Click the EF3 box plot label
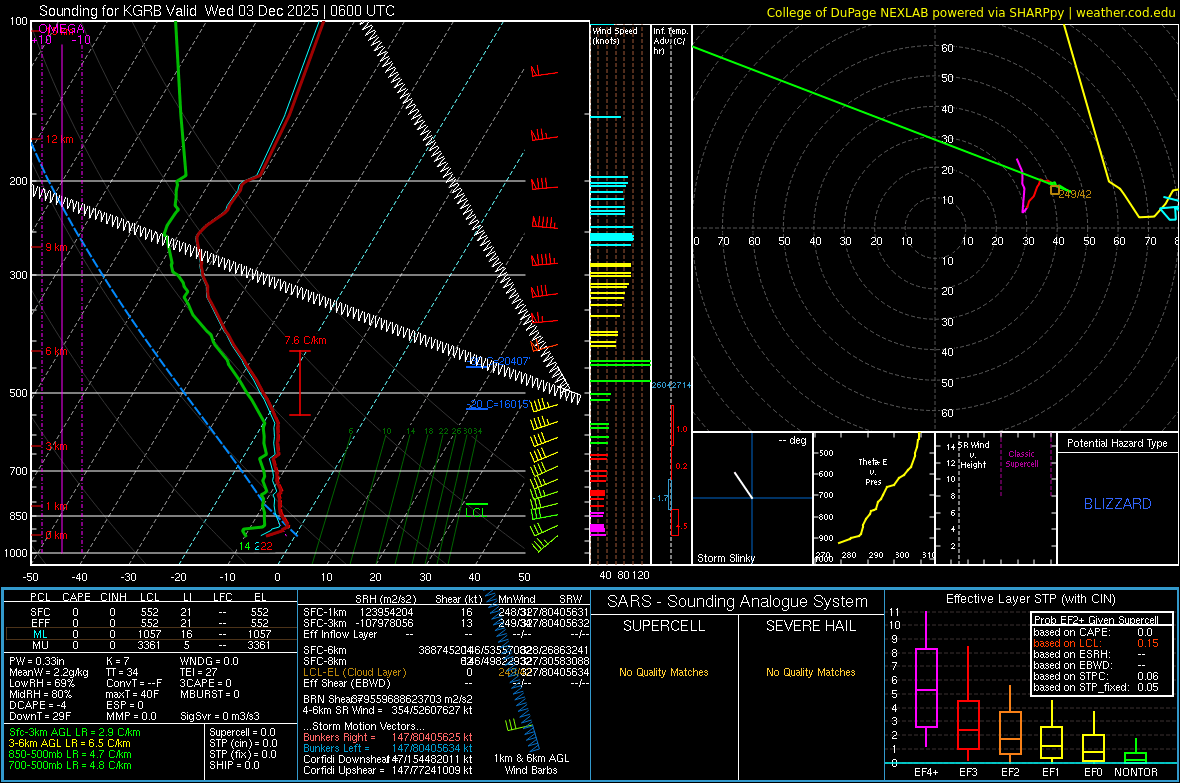The image size is (1180, 783). coord(968,772)
